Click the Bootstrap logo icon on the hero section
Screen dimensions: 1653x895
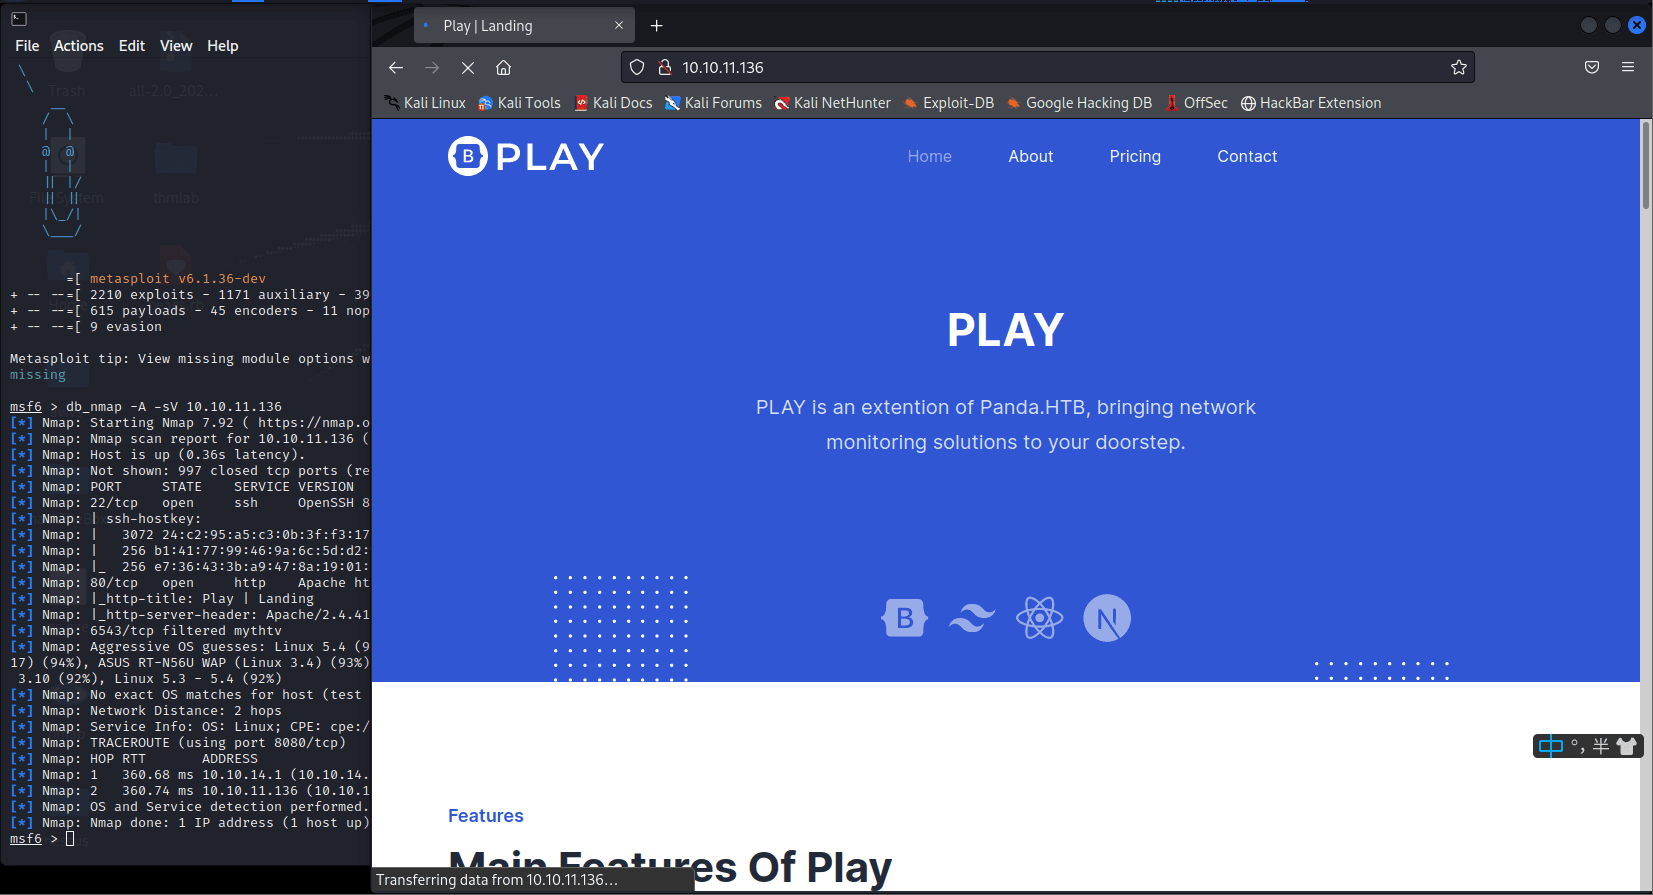coord(904,618)
